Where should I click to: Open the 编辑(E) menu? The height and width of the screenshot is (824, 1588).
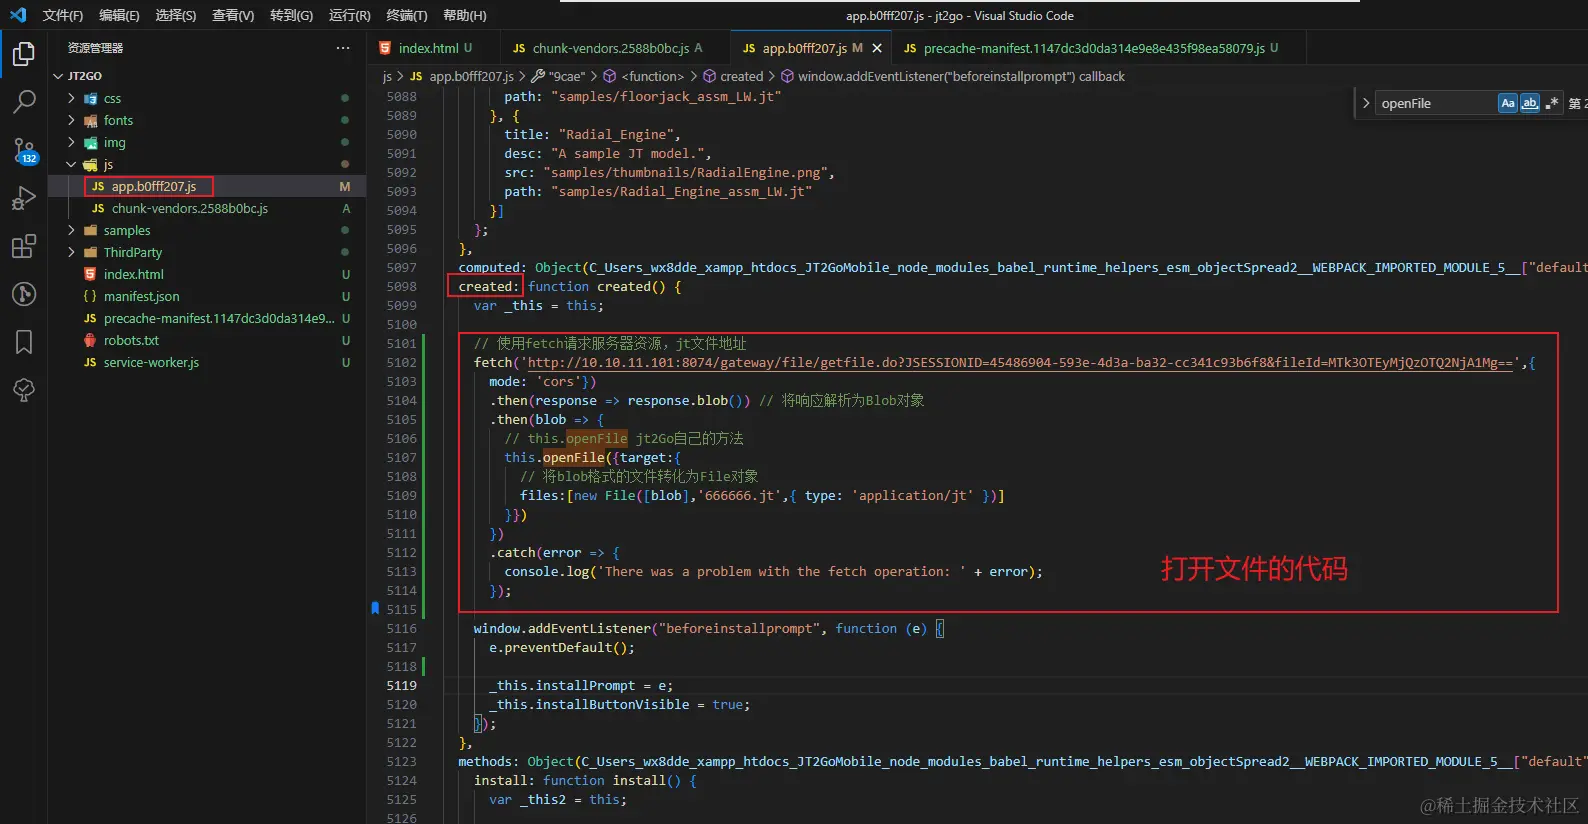(119, 15)
